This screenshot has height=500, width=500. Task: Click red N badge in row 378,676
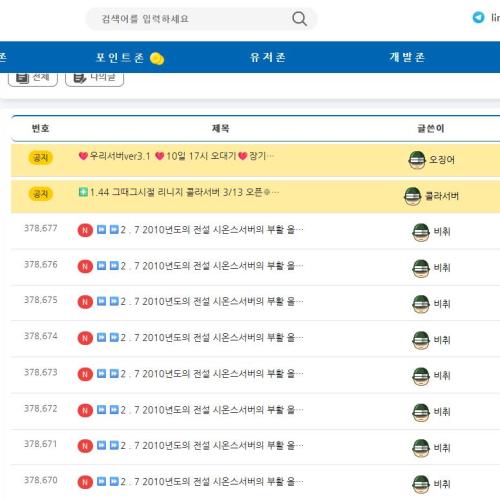[85, 267]
